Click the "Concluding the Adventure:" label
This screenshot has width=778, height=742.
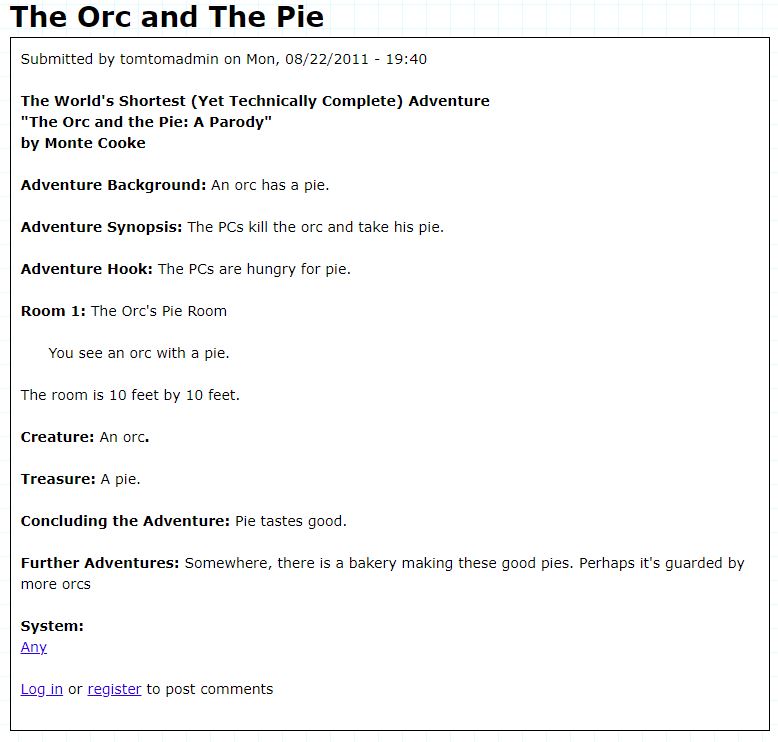125,521
